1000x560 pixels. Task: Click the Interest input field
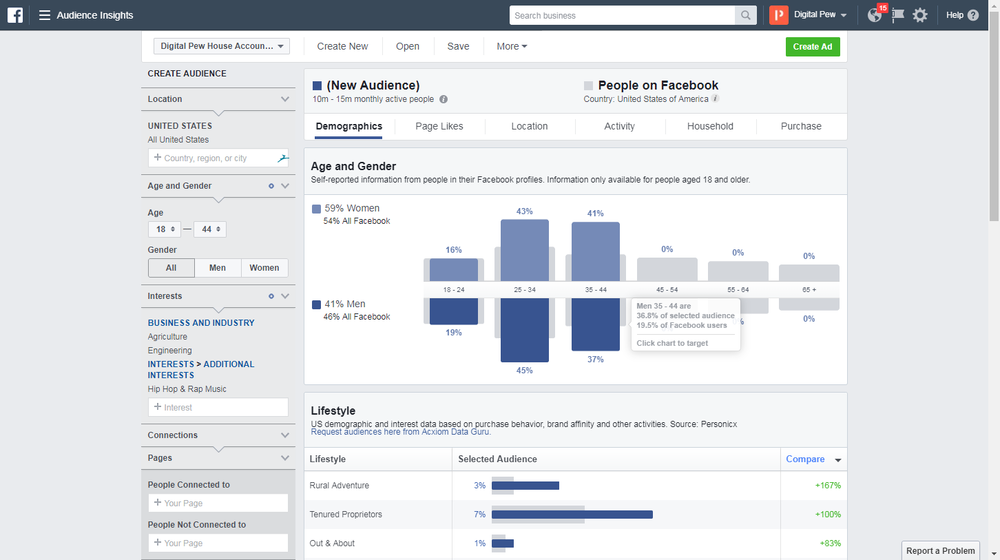point(218,407)
